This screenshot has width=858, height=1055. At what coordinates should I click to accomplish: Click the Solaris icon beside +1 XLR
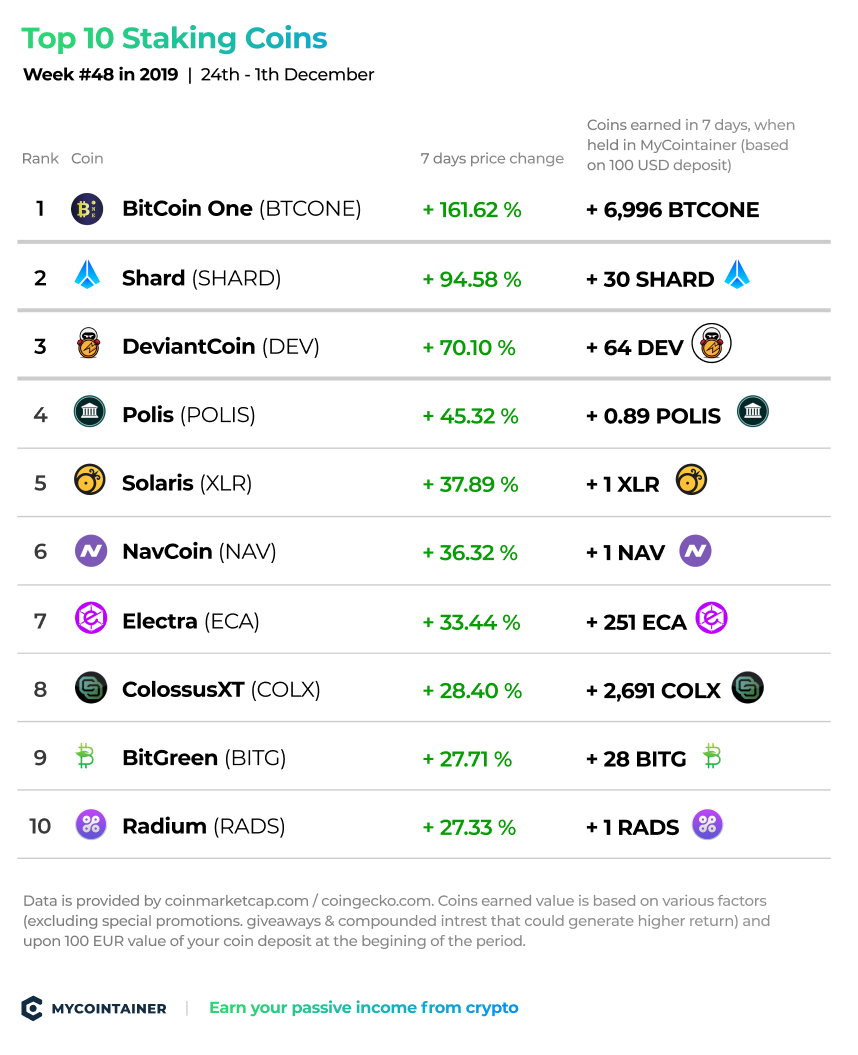click(691, 480)
